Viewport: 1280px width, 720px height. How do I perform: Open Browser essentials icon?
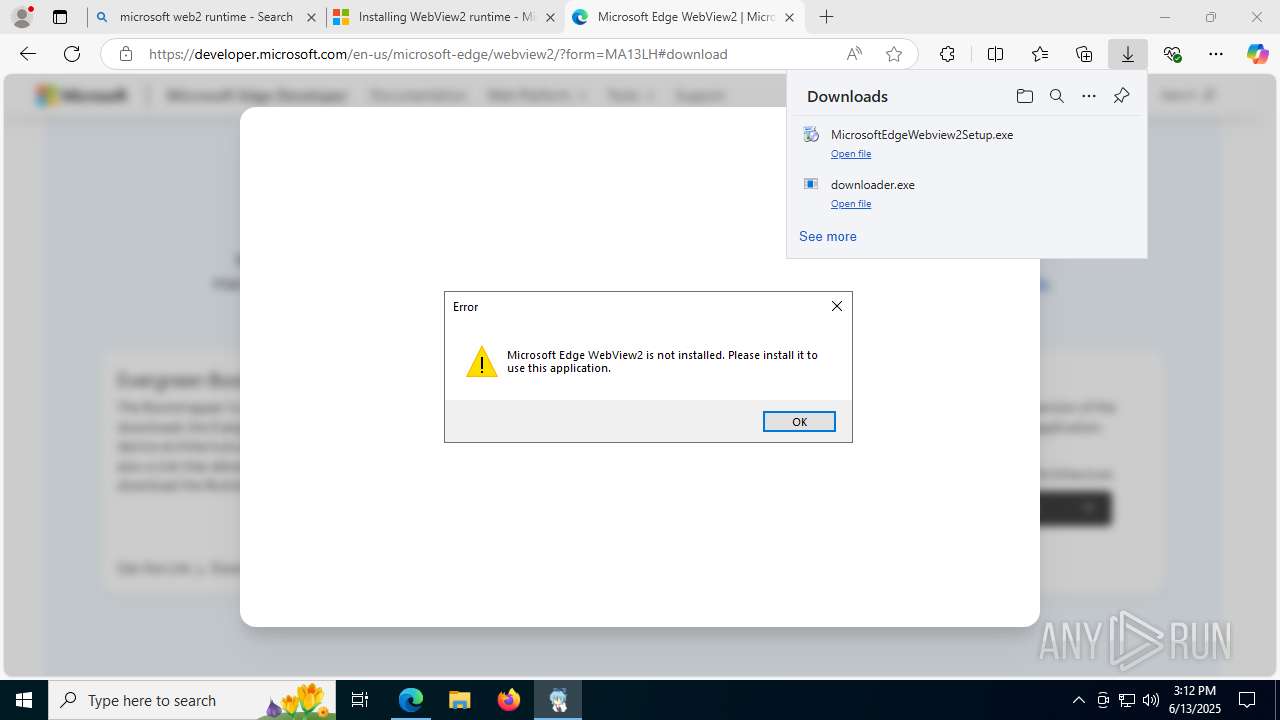coord(1173,54)
